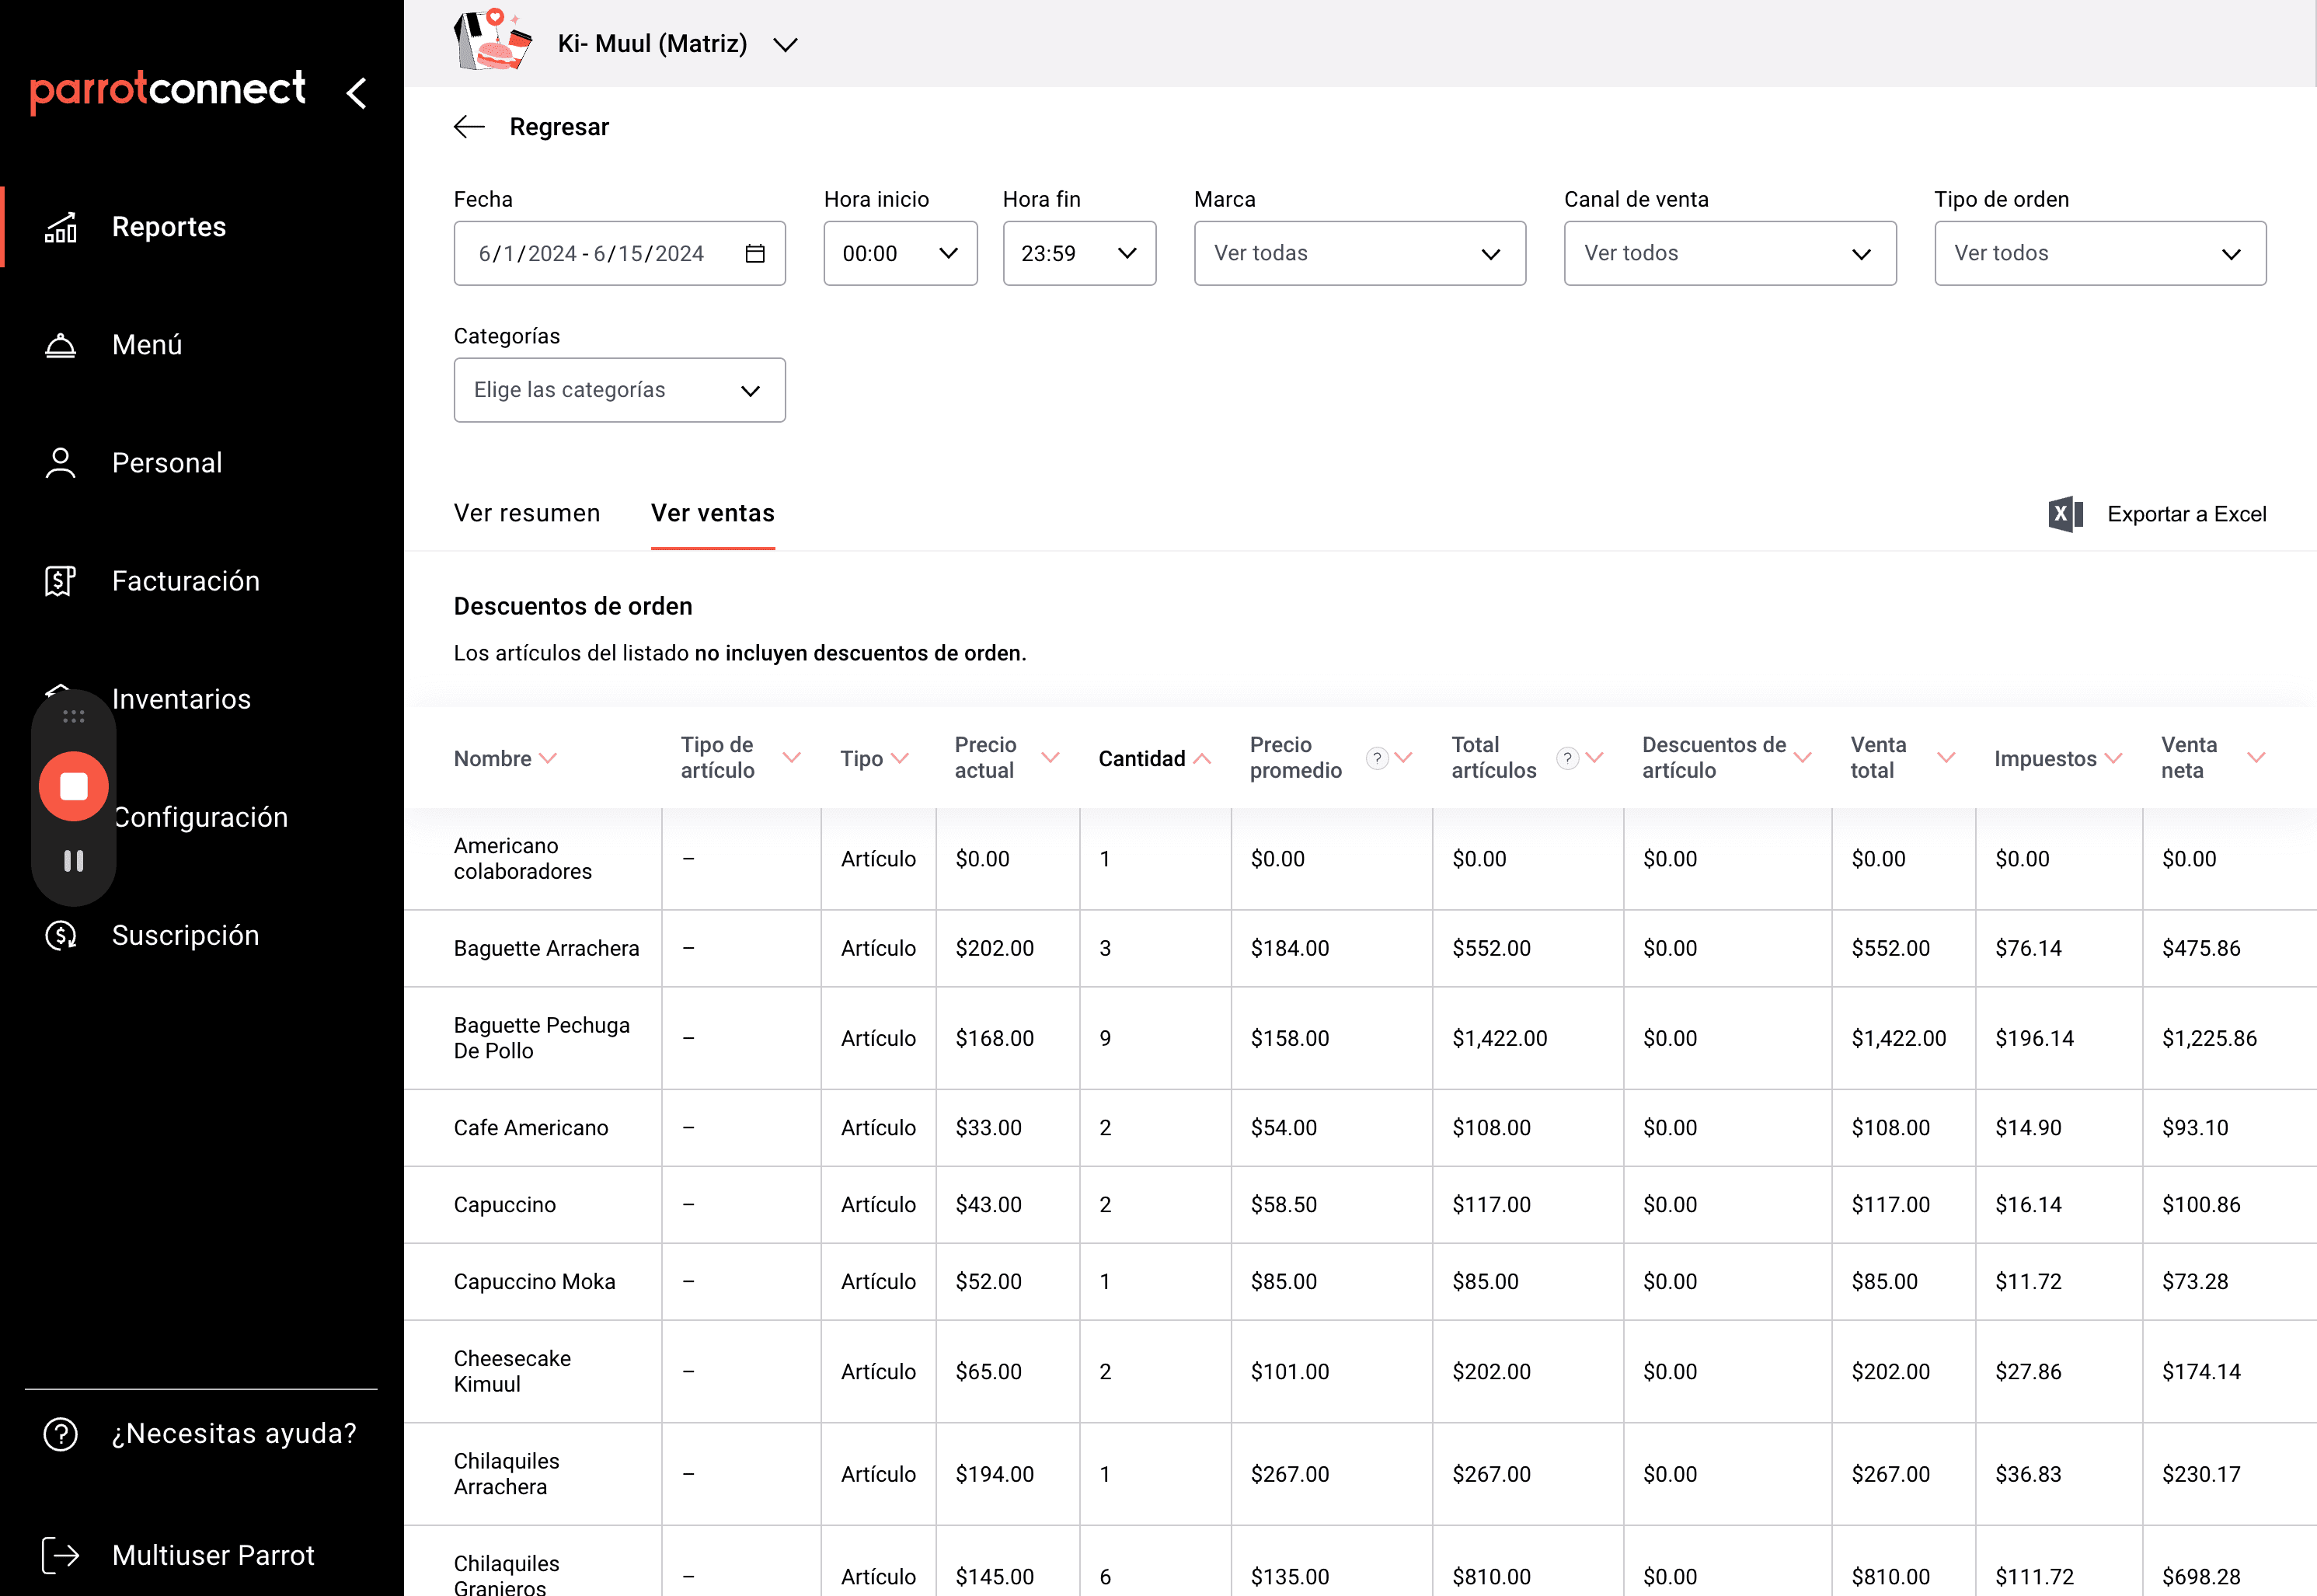Open the Canal de venta dropdown
Image resolution: width=2317 pixels, height=1596 pixels.
1729,254
